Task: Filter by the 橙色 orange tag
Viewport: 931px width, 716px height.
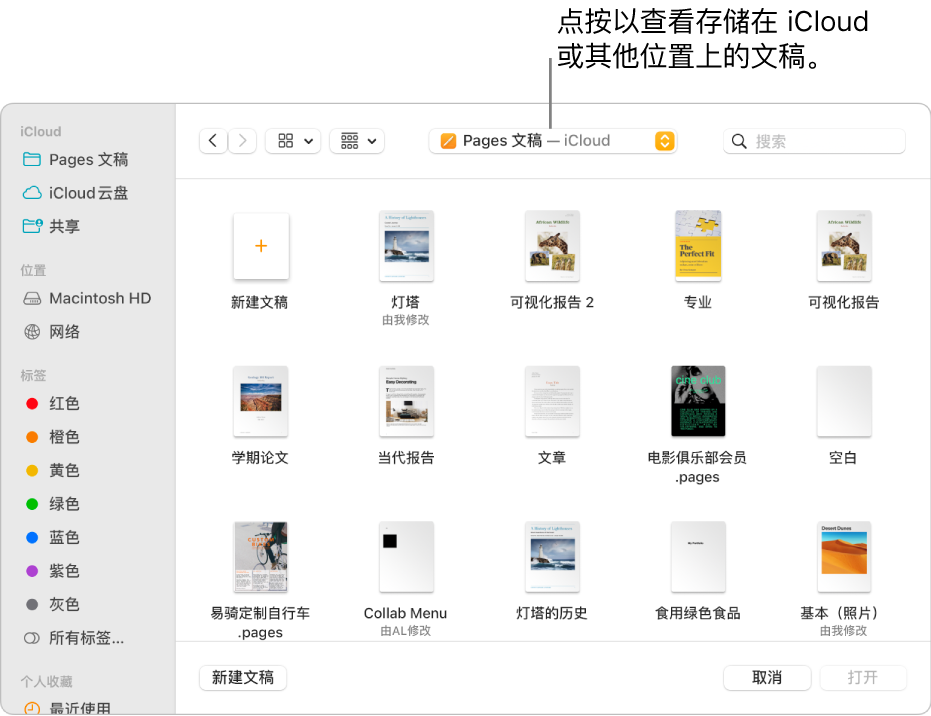Action: point(53,437)
